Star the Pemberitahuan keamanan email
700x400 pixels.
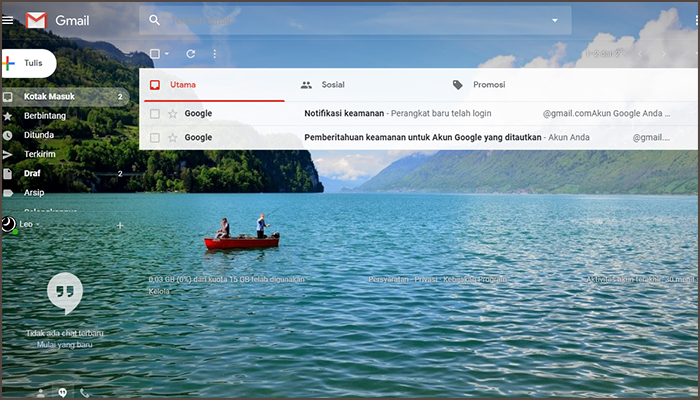pos(172,137)
